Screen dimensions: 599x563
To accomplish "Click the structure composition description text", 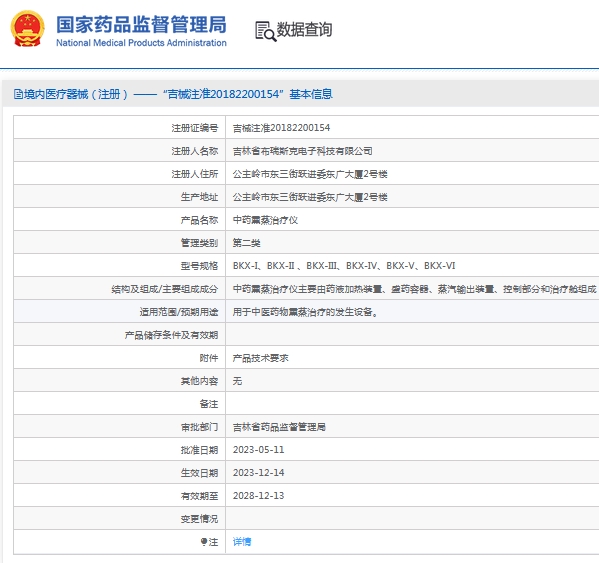I will pyautogui.click(x=414, y=289).
